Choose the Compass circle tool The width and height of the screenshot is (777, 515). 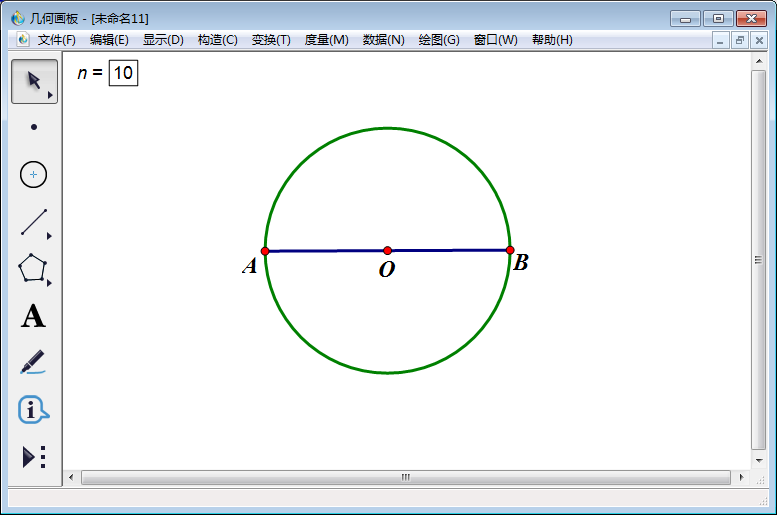[x=34, y=175]
